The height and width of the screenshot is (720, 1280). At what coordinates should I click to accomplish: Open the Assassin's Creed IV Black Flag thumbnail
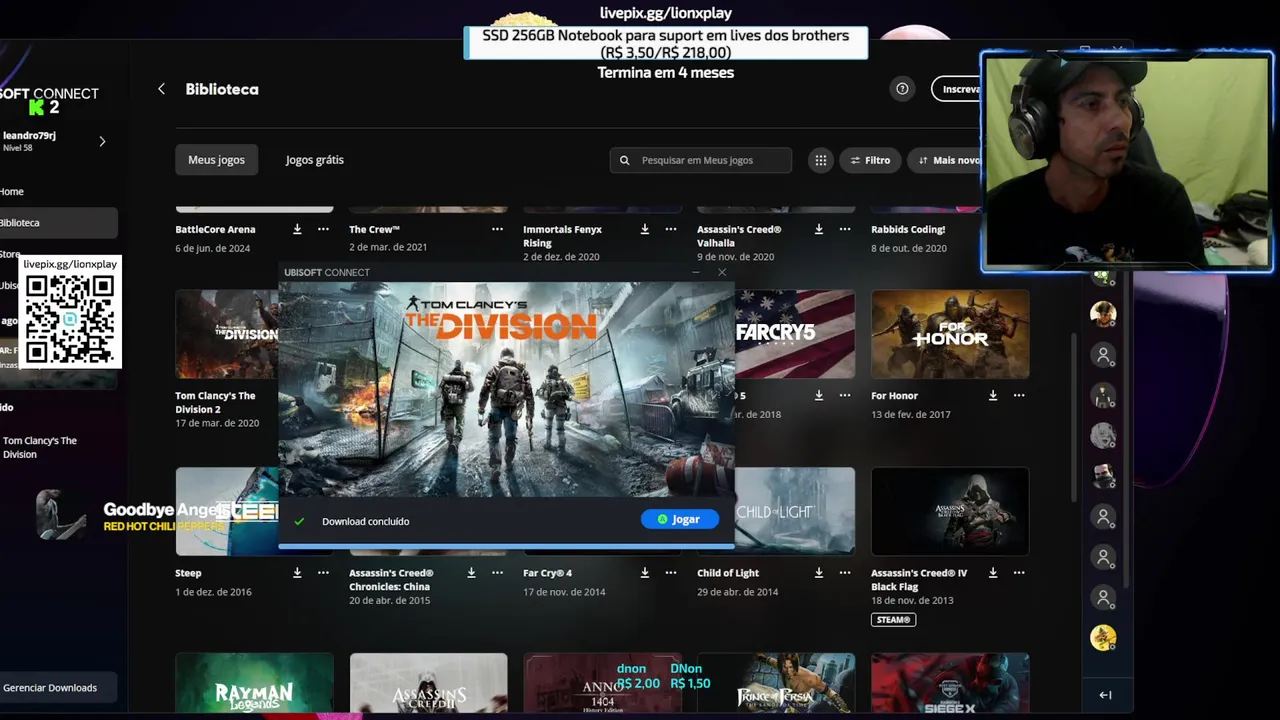click(x=950, y=511)
